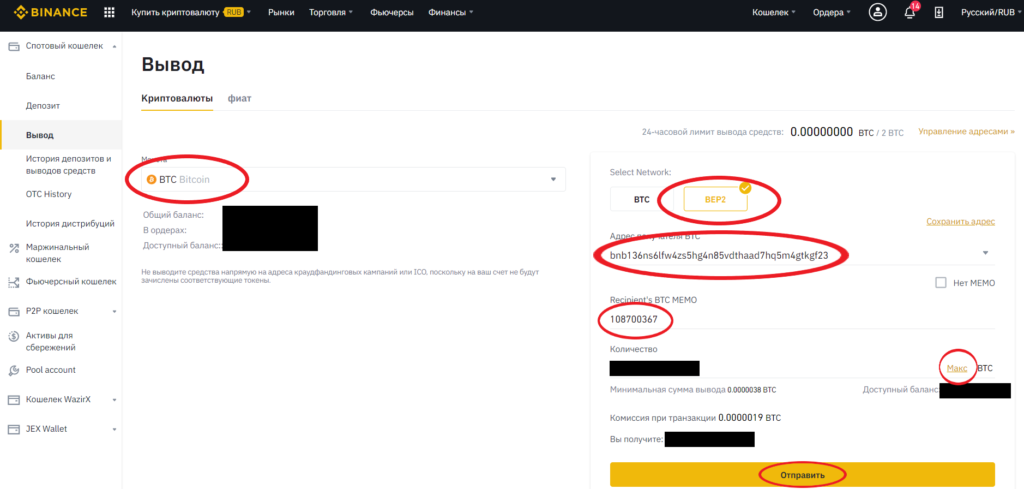Expand the 'JEX Wallet' section

point(115,429)
